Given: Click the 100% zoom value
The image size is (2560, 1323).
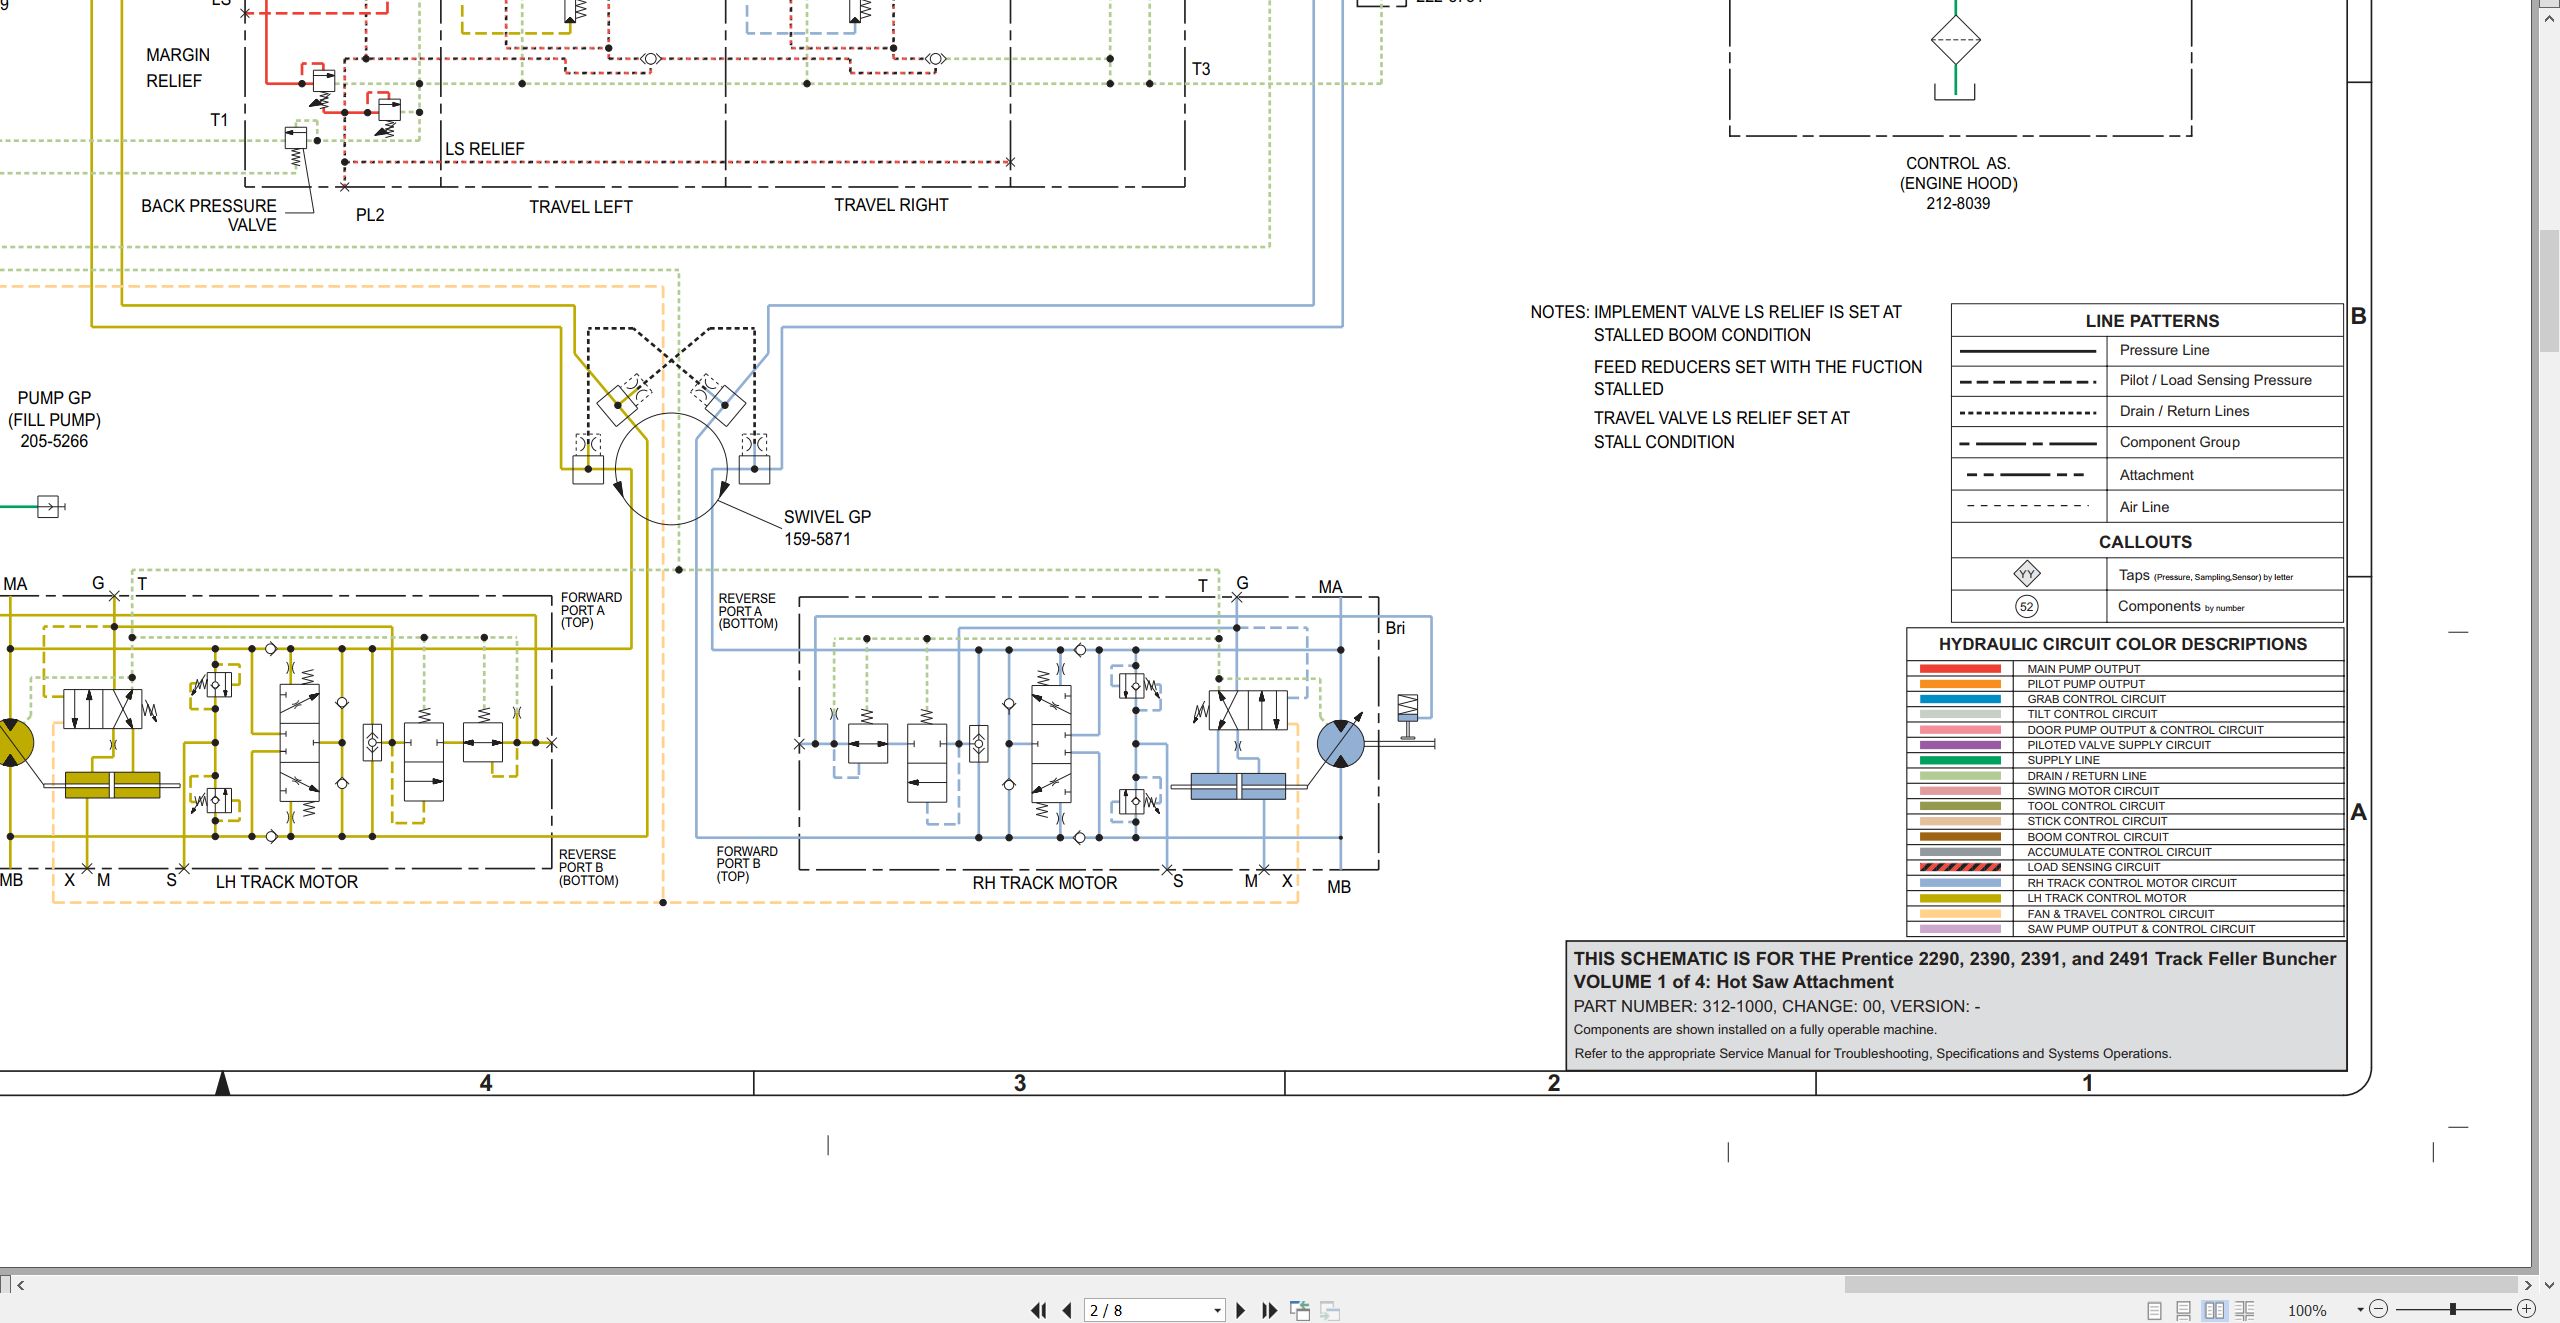Looking at the screenshot, I should pyautogui.click(x=2307, y=1310).
